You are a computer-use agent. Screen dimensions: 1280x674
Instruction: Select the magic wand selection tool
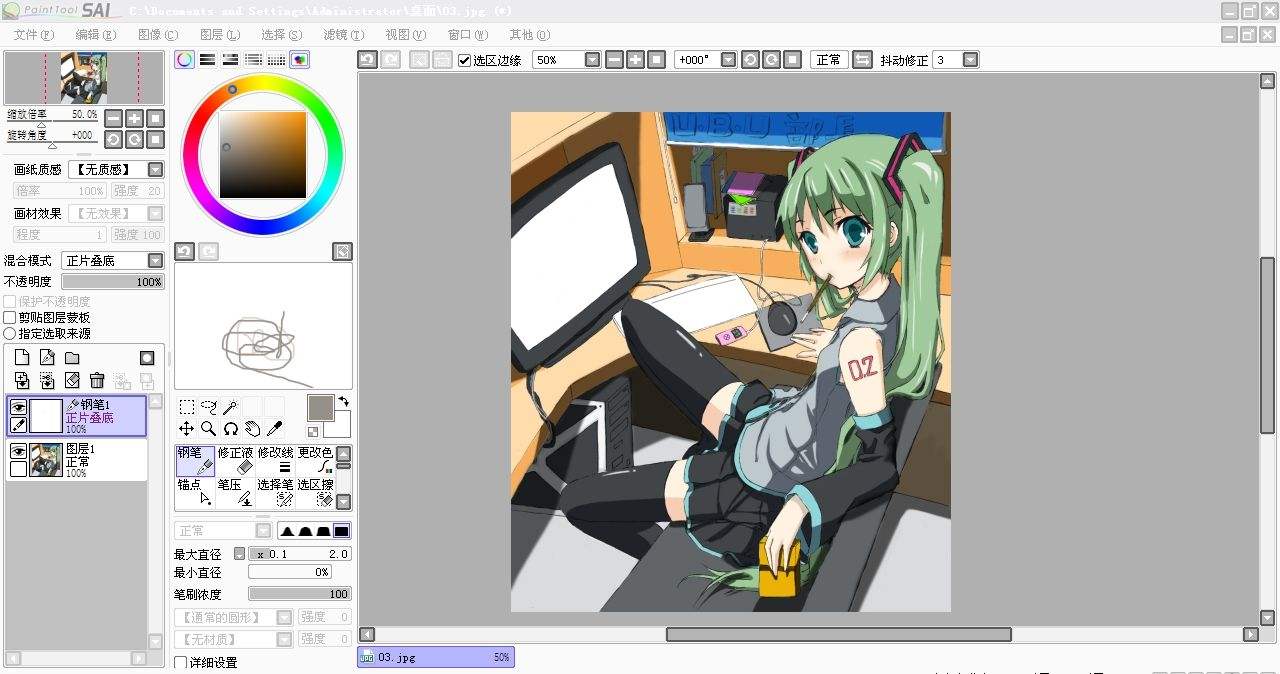pos(230,407)
